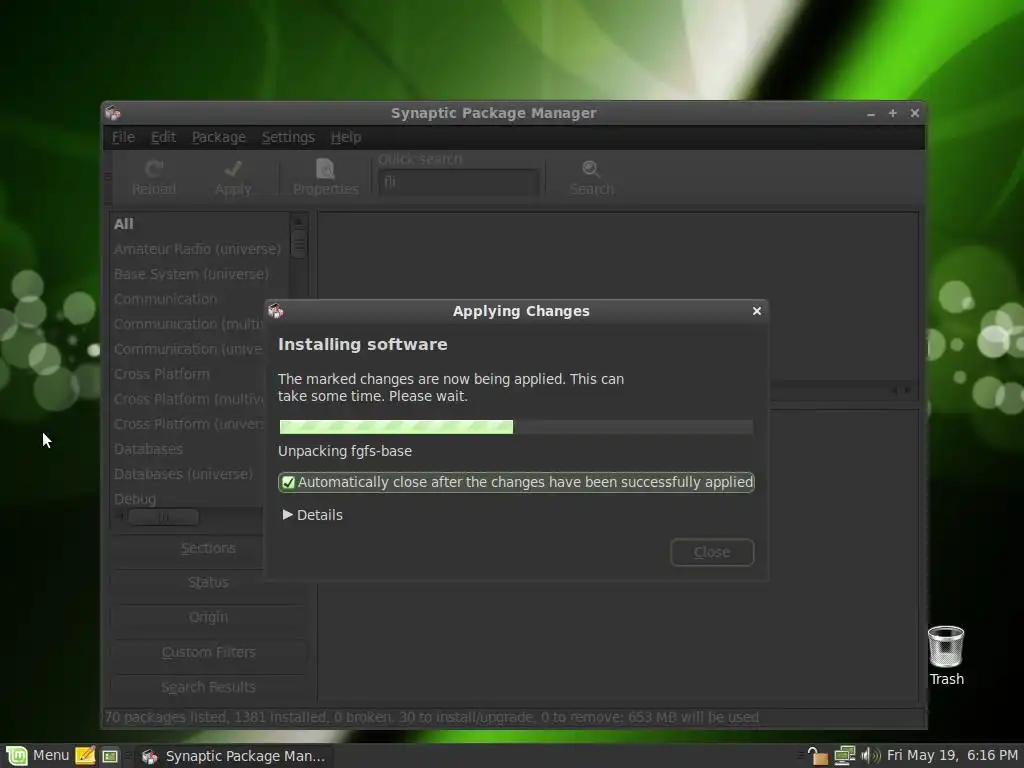Close the Synaptic Package Manager window
Screen dimensions: 1024x768
914,113
